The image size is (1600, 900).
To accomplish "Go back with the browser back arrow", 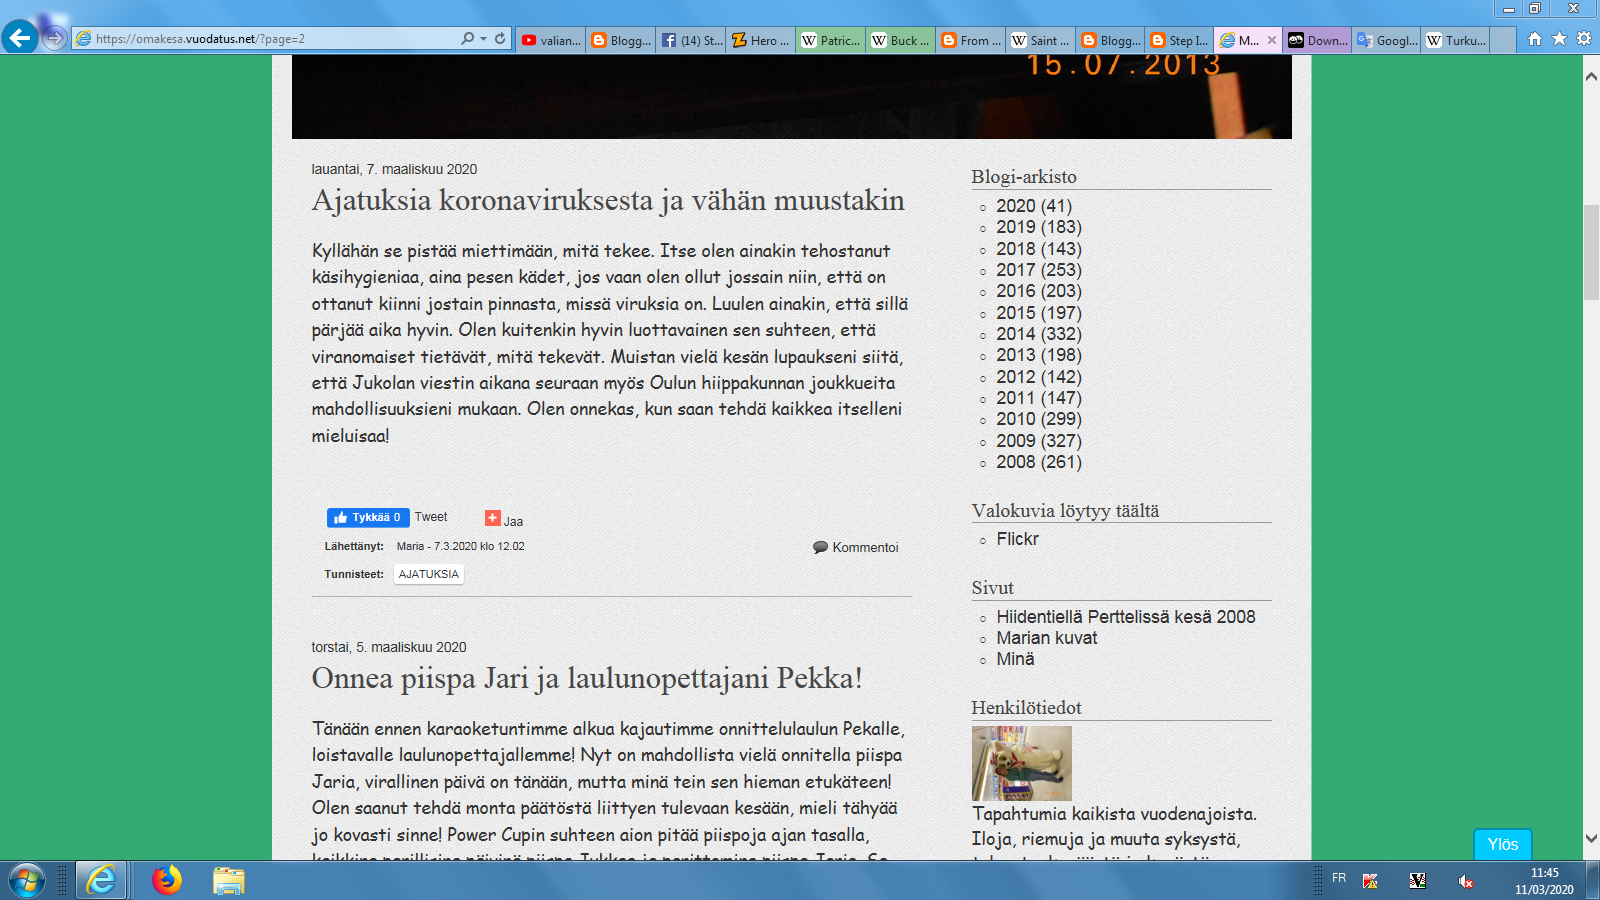I will click(x=20, y=38).
